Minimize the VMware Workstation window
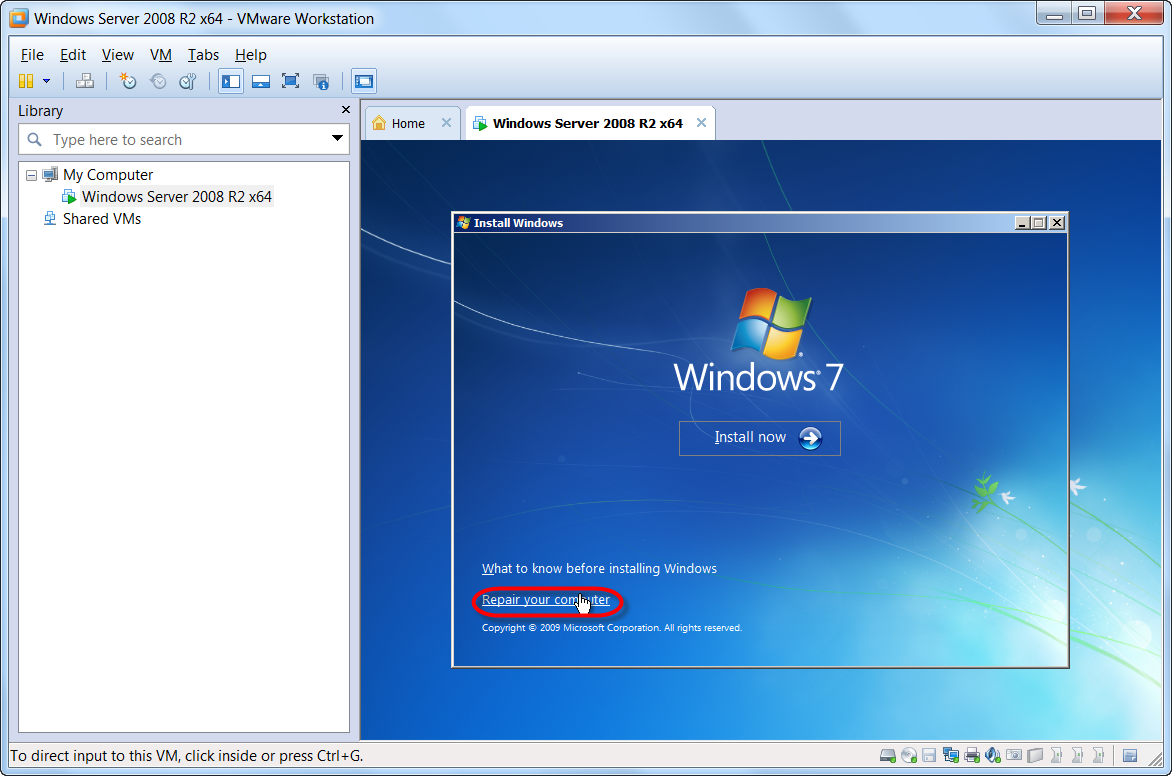The width and height of the screenshot is (1172, 776). 1054,14
